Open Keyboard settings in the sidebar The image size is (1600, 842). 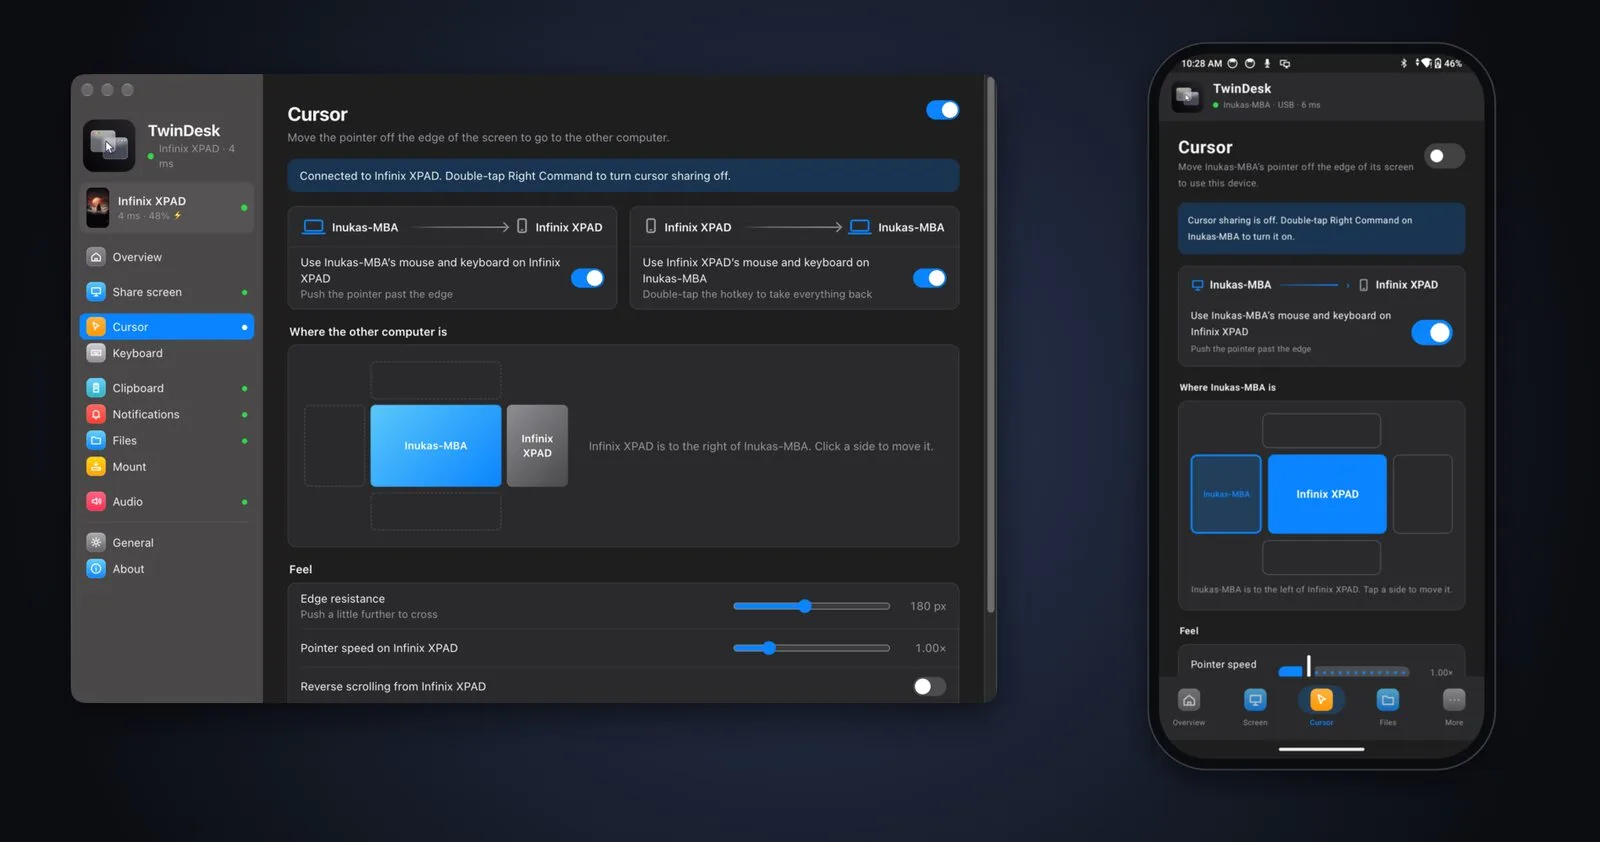tap(166, 353)
